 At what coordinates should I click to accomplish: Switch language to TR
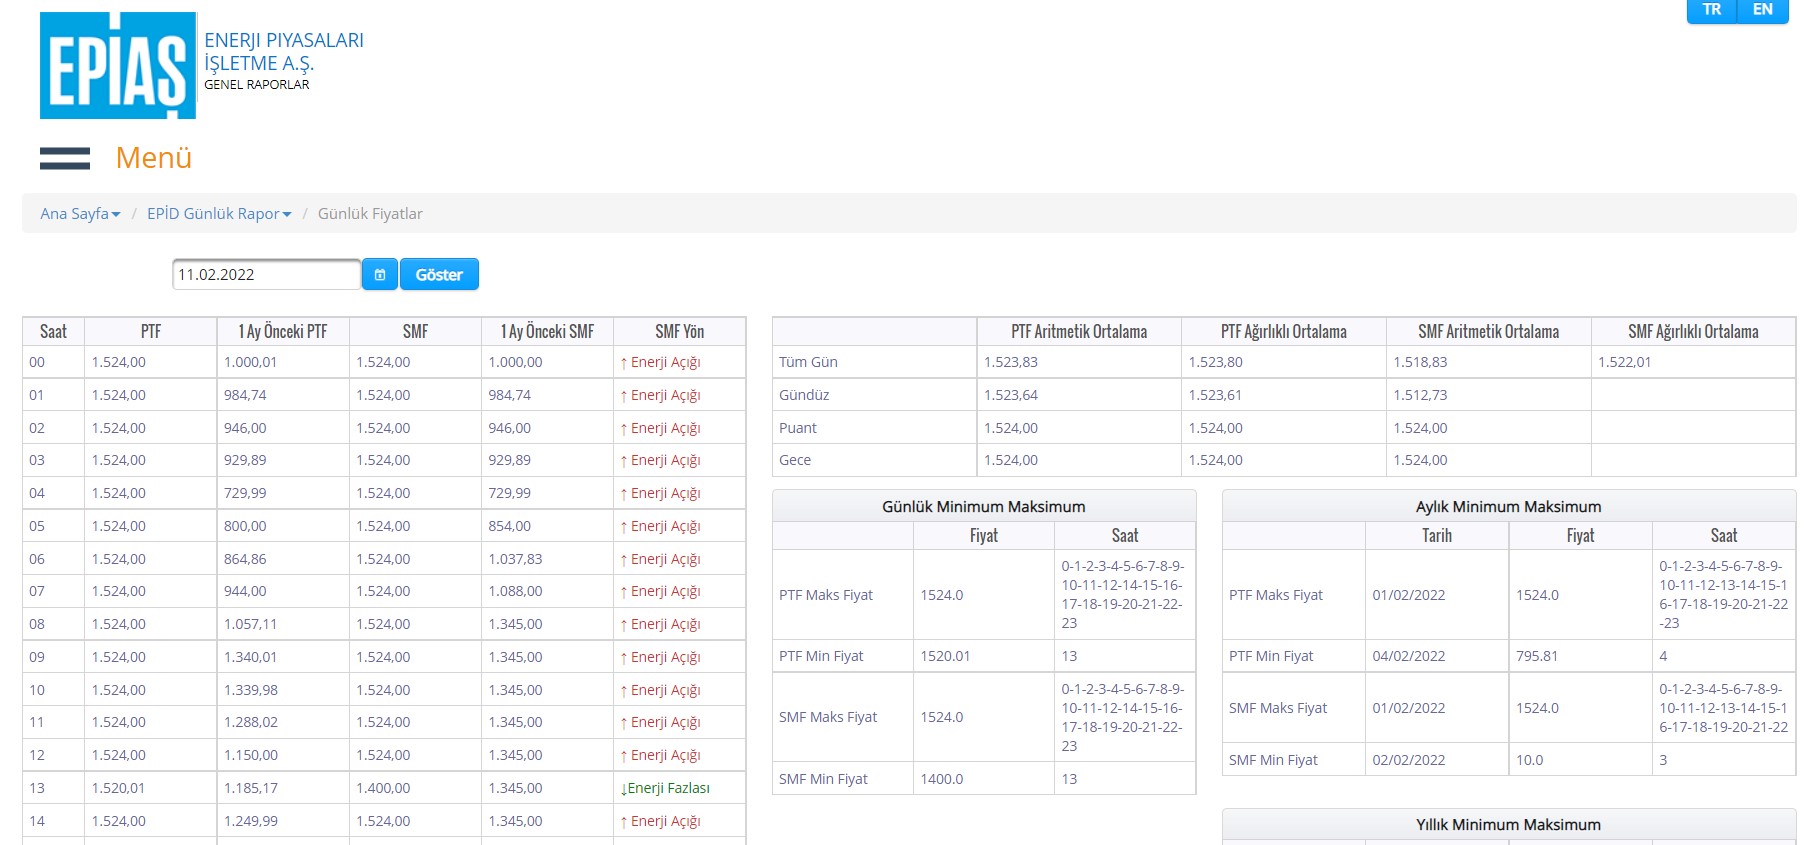(x=1712, y=10)
